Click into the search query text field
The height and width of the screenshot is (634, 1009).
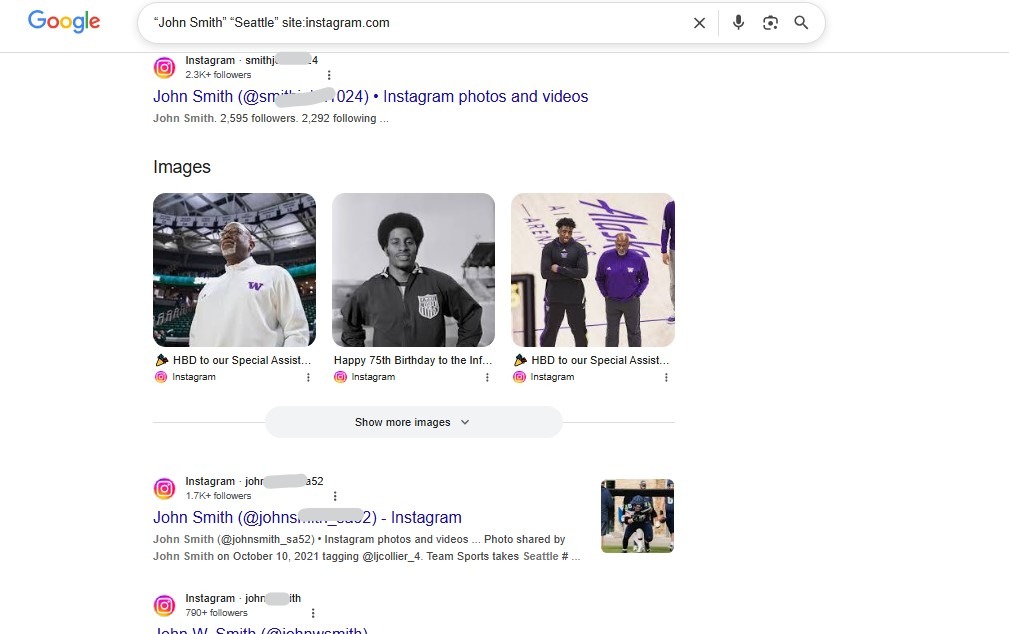tap(410, 23)
